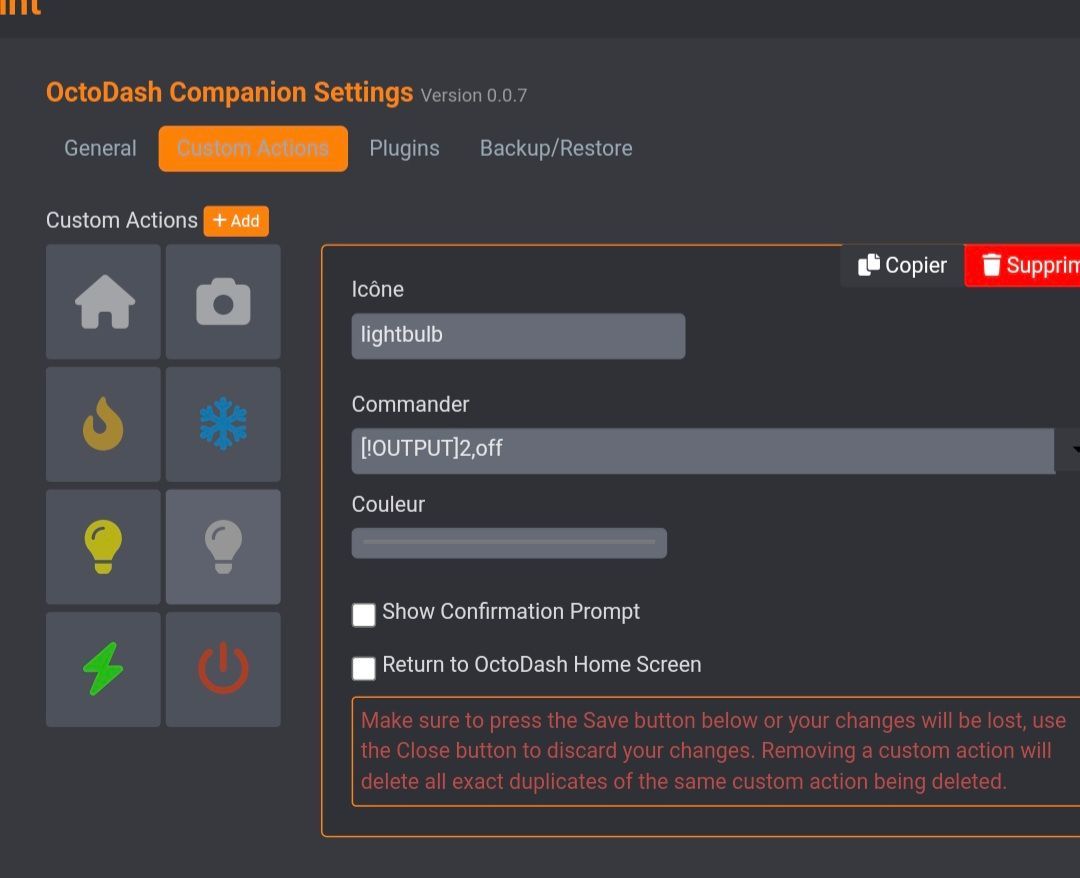This screenshot has width=1080, height=878.
Task: Add a new custom action
Action: point(236,221)
